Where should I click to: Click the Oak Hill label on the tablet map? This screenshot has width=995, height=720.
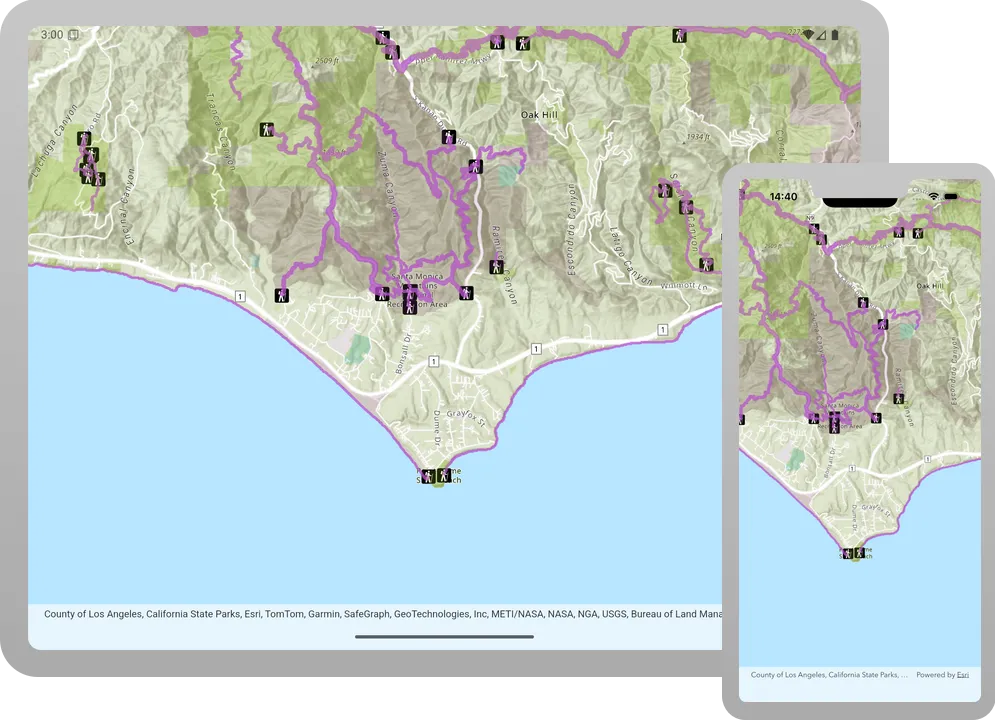(539, 115)
